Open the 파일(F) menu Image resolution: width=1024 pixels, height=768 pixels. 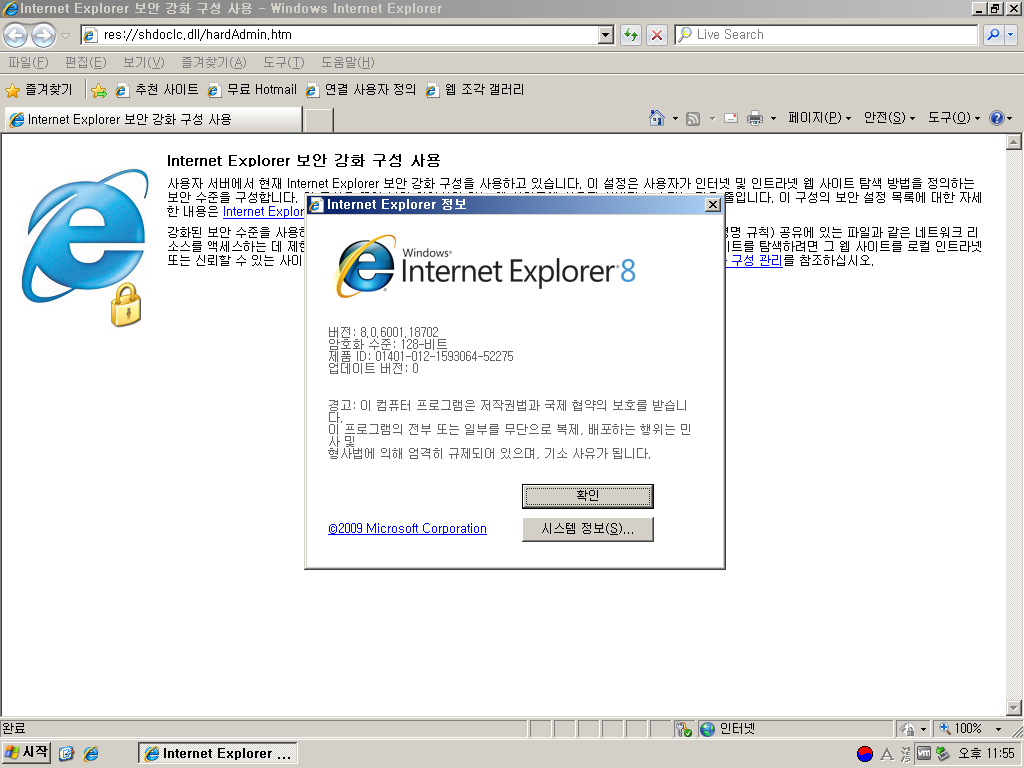click(x=28, y=63)
